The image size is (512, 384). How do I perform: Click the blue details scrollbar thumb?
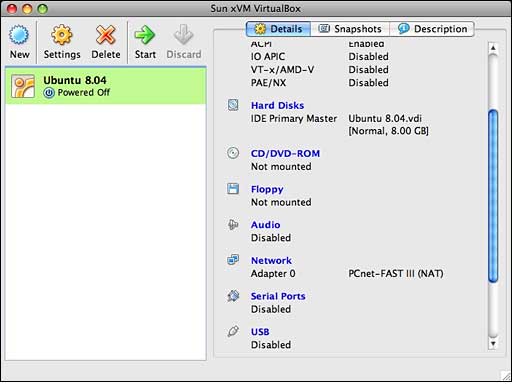coord(493,196)
